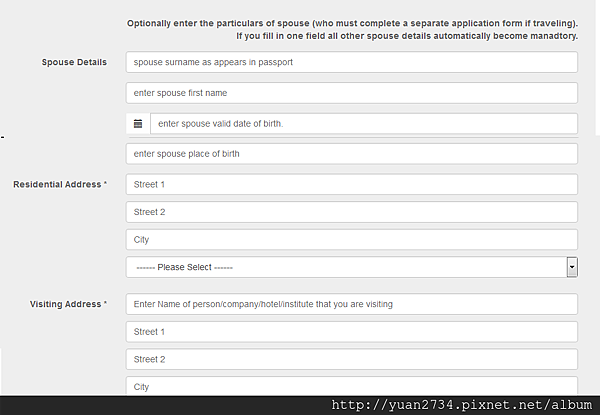The image size is (600, 415).
Task: Click the dark footer bar beside the URL
Action: 165,405
